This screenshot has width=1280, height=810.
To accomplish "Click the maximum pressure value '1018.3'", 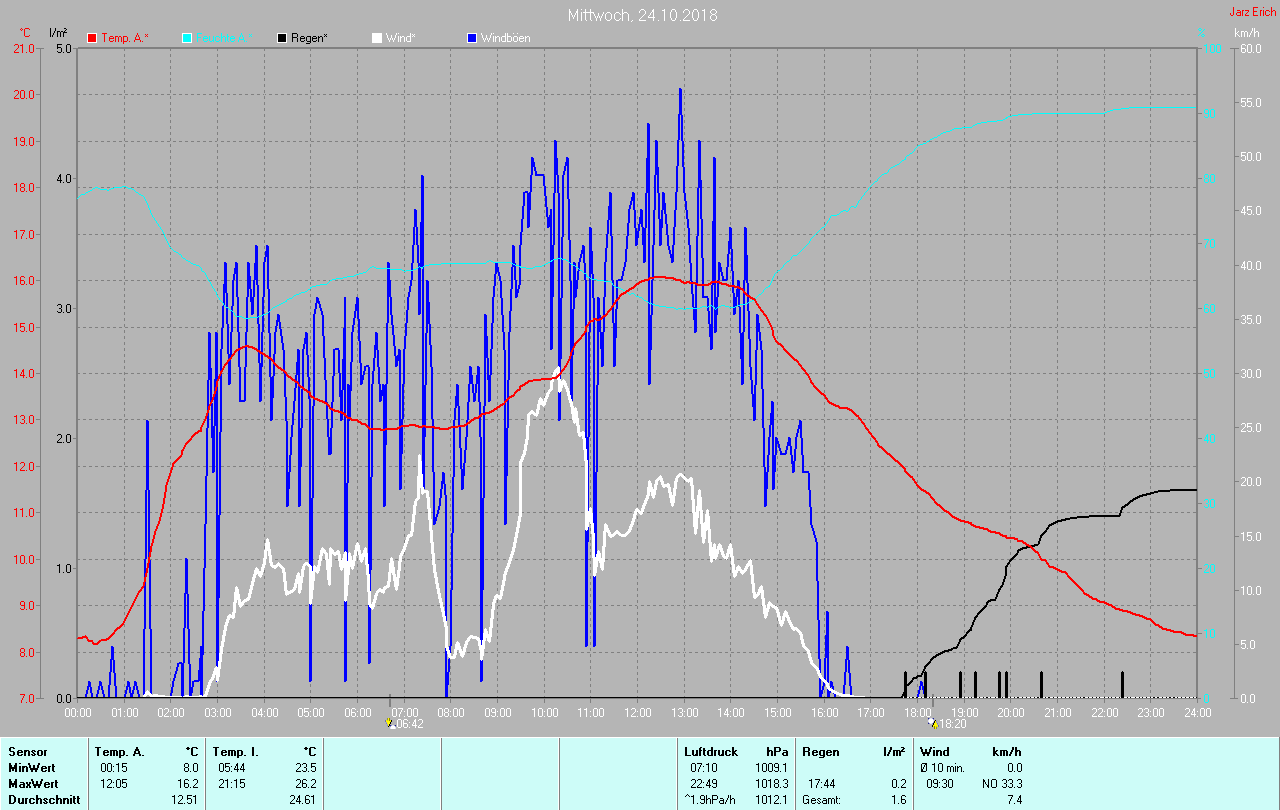I will coord(771,784).
